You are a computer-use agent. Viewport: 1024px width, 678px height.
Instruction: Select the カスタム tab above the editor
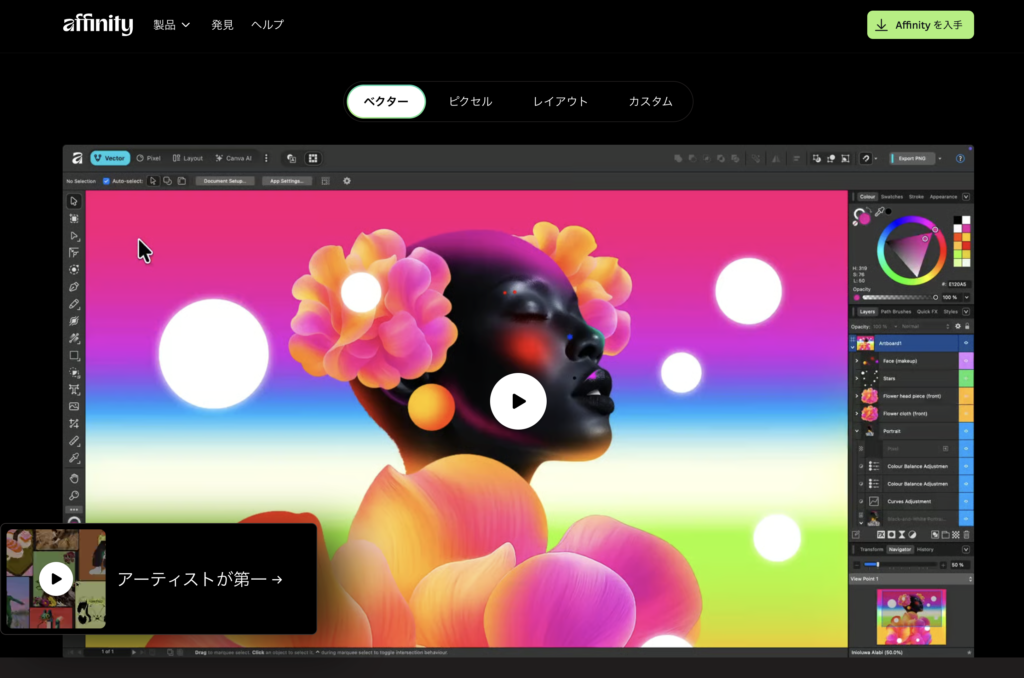651,101
